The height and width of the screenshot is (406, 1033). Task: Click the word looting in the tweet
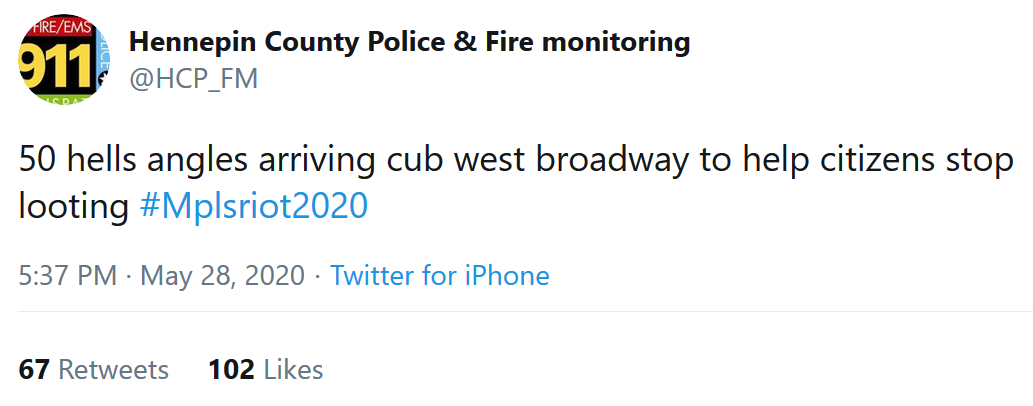[x=75, y=206]
